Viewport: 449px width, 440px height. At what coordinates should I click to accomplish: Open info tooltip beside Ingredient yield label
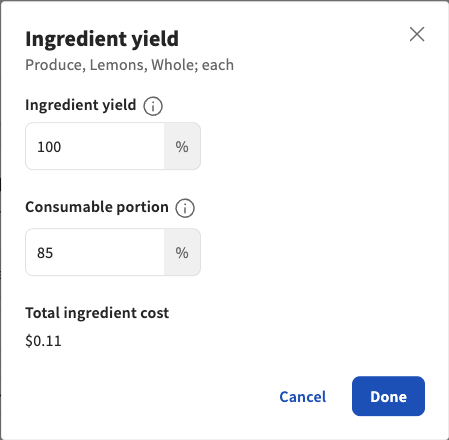(x=153, y=106)
